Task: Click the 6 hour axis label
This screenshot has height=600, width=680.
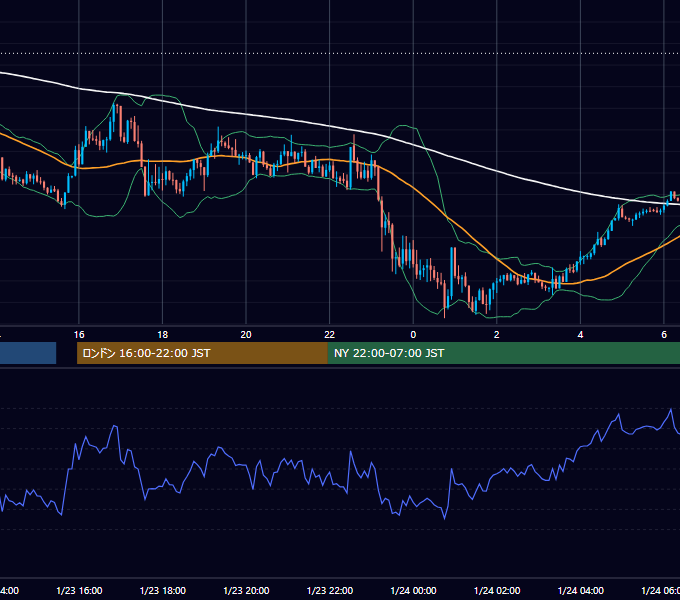Action: click(664, 335)
